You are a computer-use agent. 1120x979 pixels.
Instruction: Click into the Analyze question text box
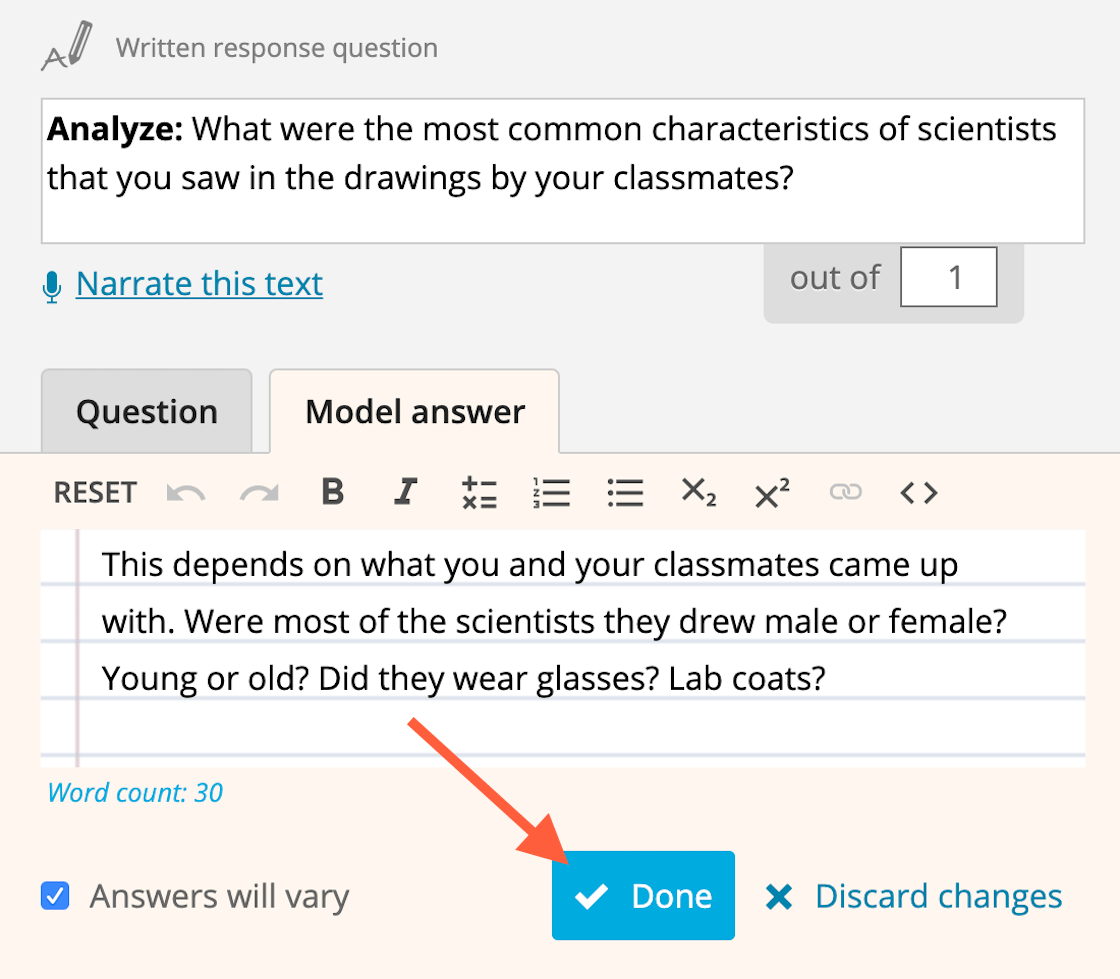562,170
